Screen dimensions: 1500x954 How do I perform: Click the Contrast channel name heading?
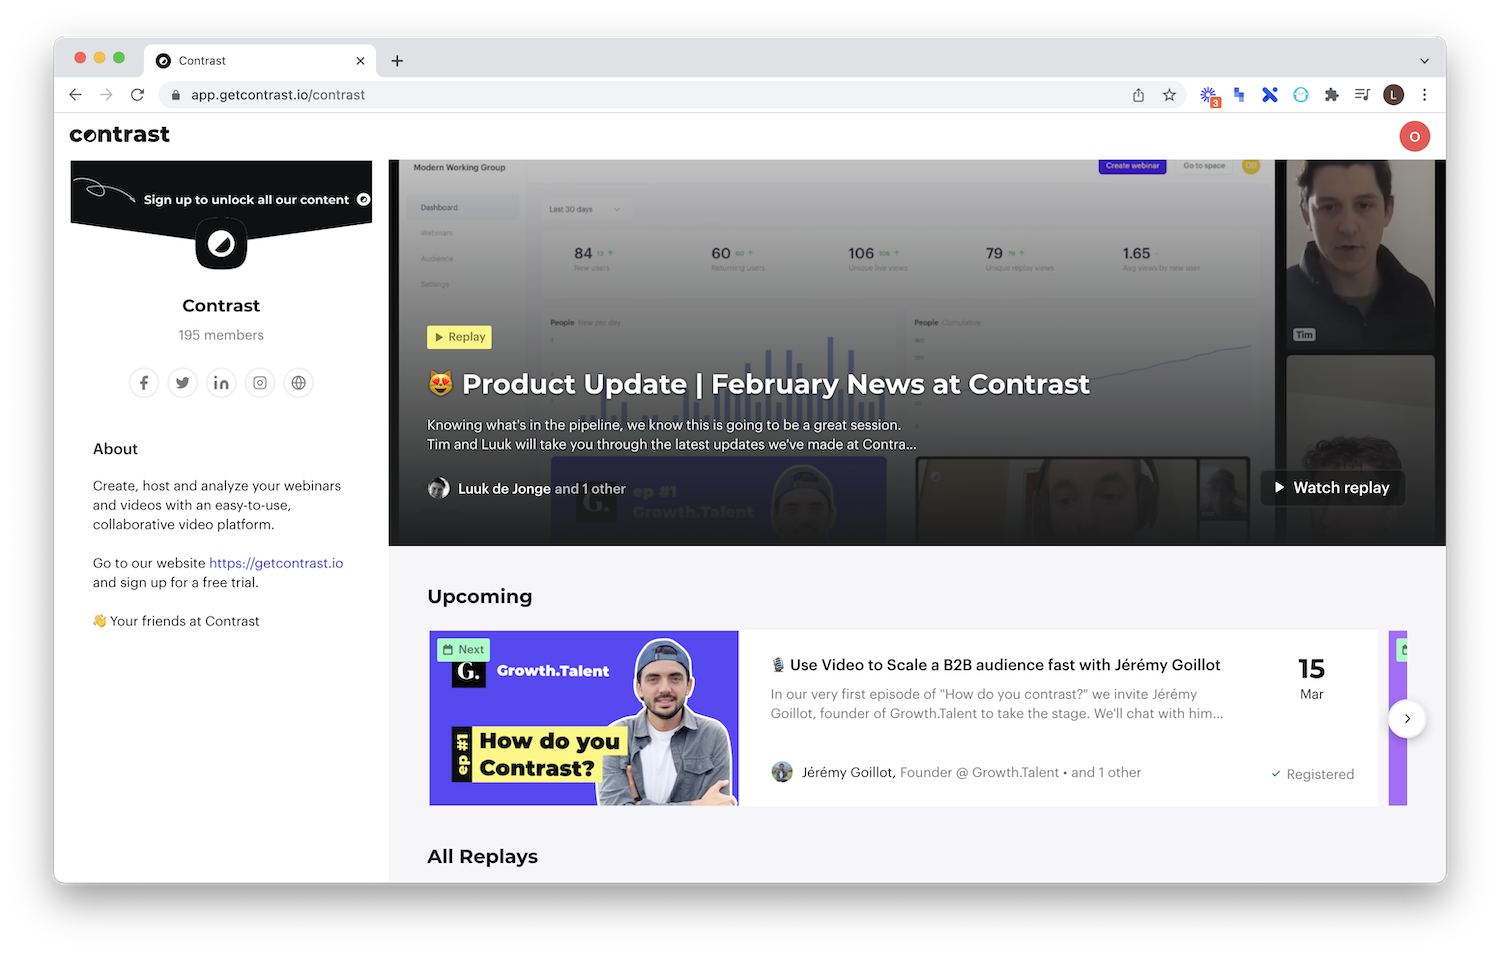click(221, 306)
